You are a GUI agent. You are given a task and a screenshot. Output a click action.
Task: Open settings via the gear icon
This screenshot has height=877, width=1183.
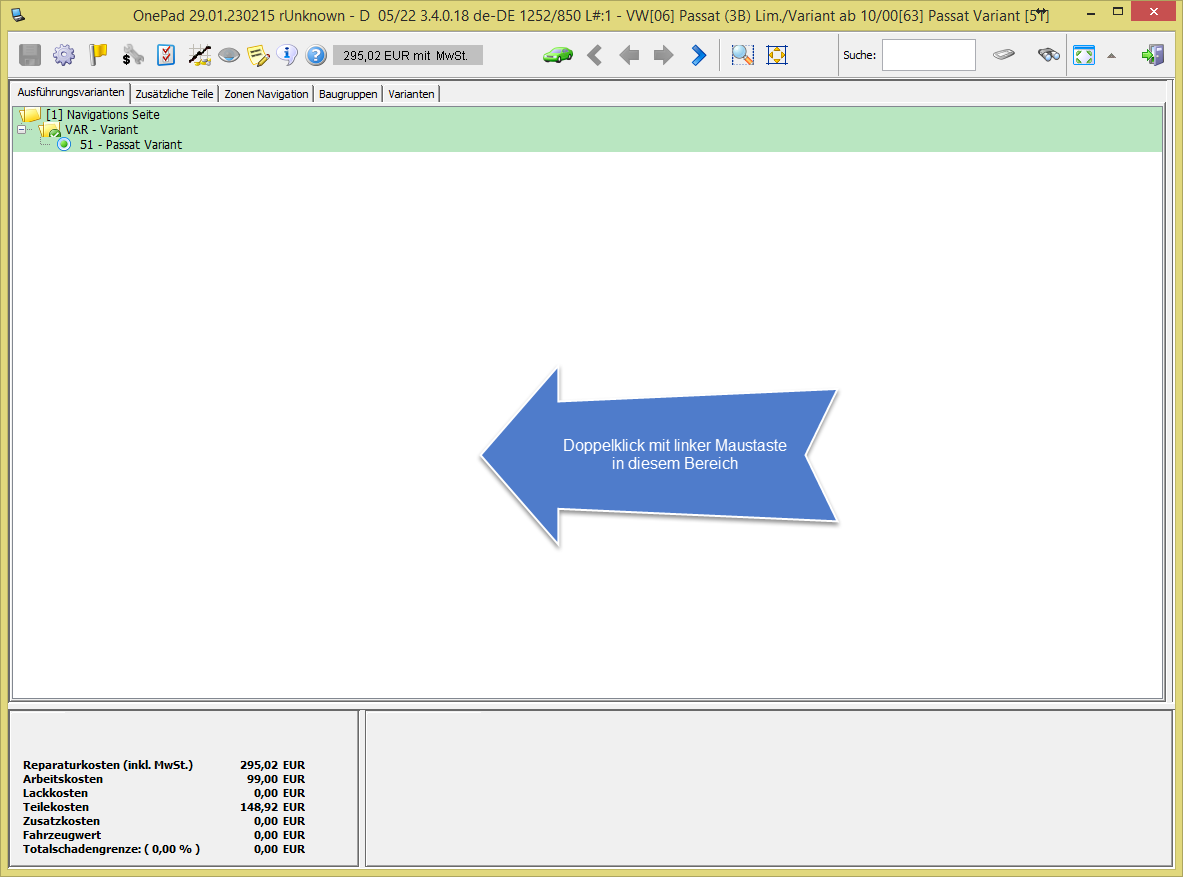pyautogui.click(x=64, y=55)
